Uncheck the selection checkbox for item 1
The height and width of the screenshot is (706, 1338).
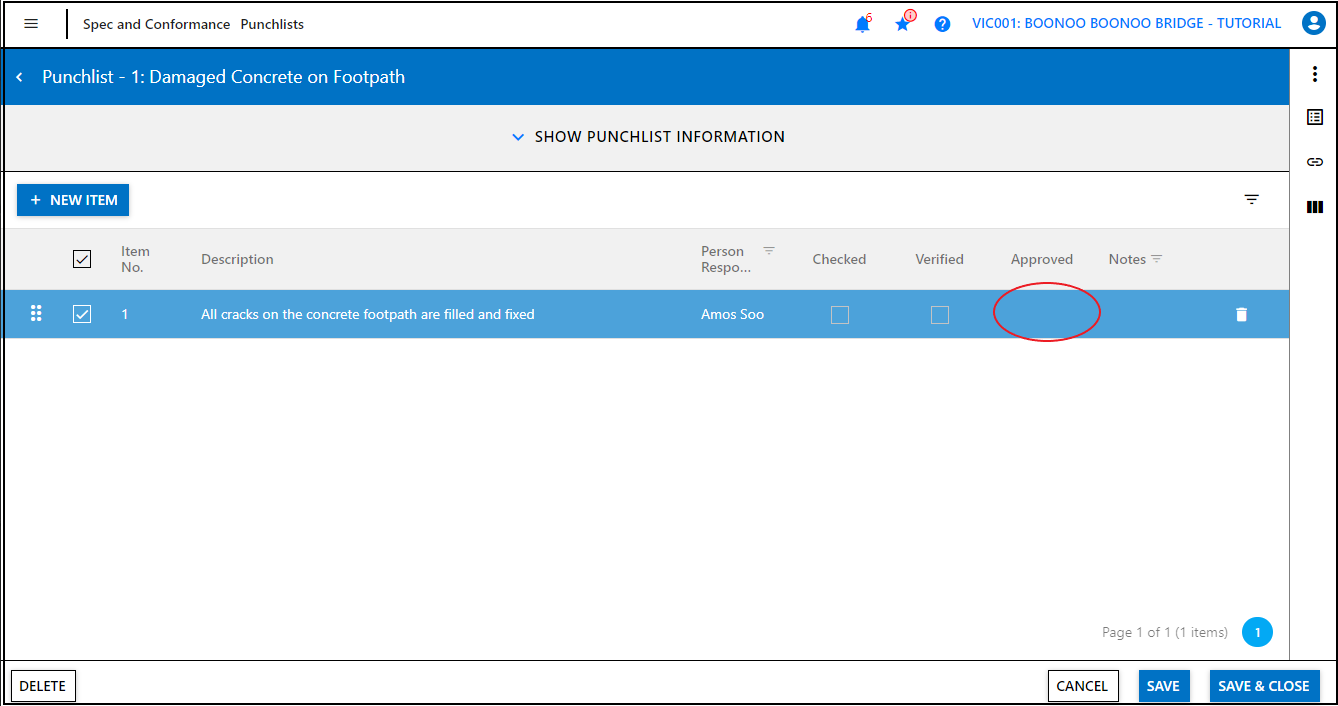(x=82, y=314)
